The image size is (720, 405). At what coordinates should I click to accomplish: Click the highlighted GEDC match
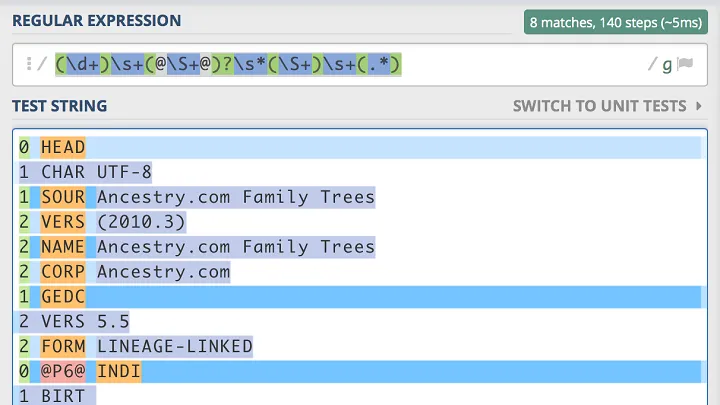click(x=63, y=296)
